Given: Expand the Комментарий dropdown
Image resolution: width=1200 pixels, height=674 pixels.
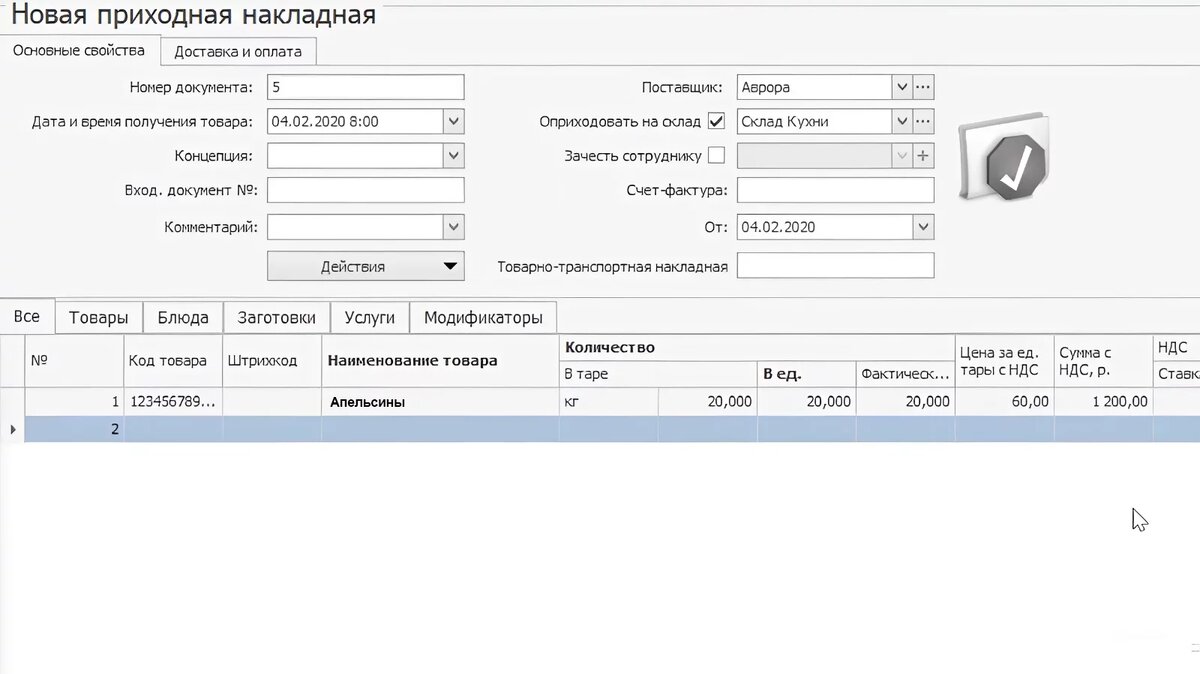Looking at the screenshot, I should (453, 227).
